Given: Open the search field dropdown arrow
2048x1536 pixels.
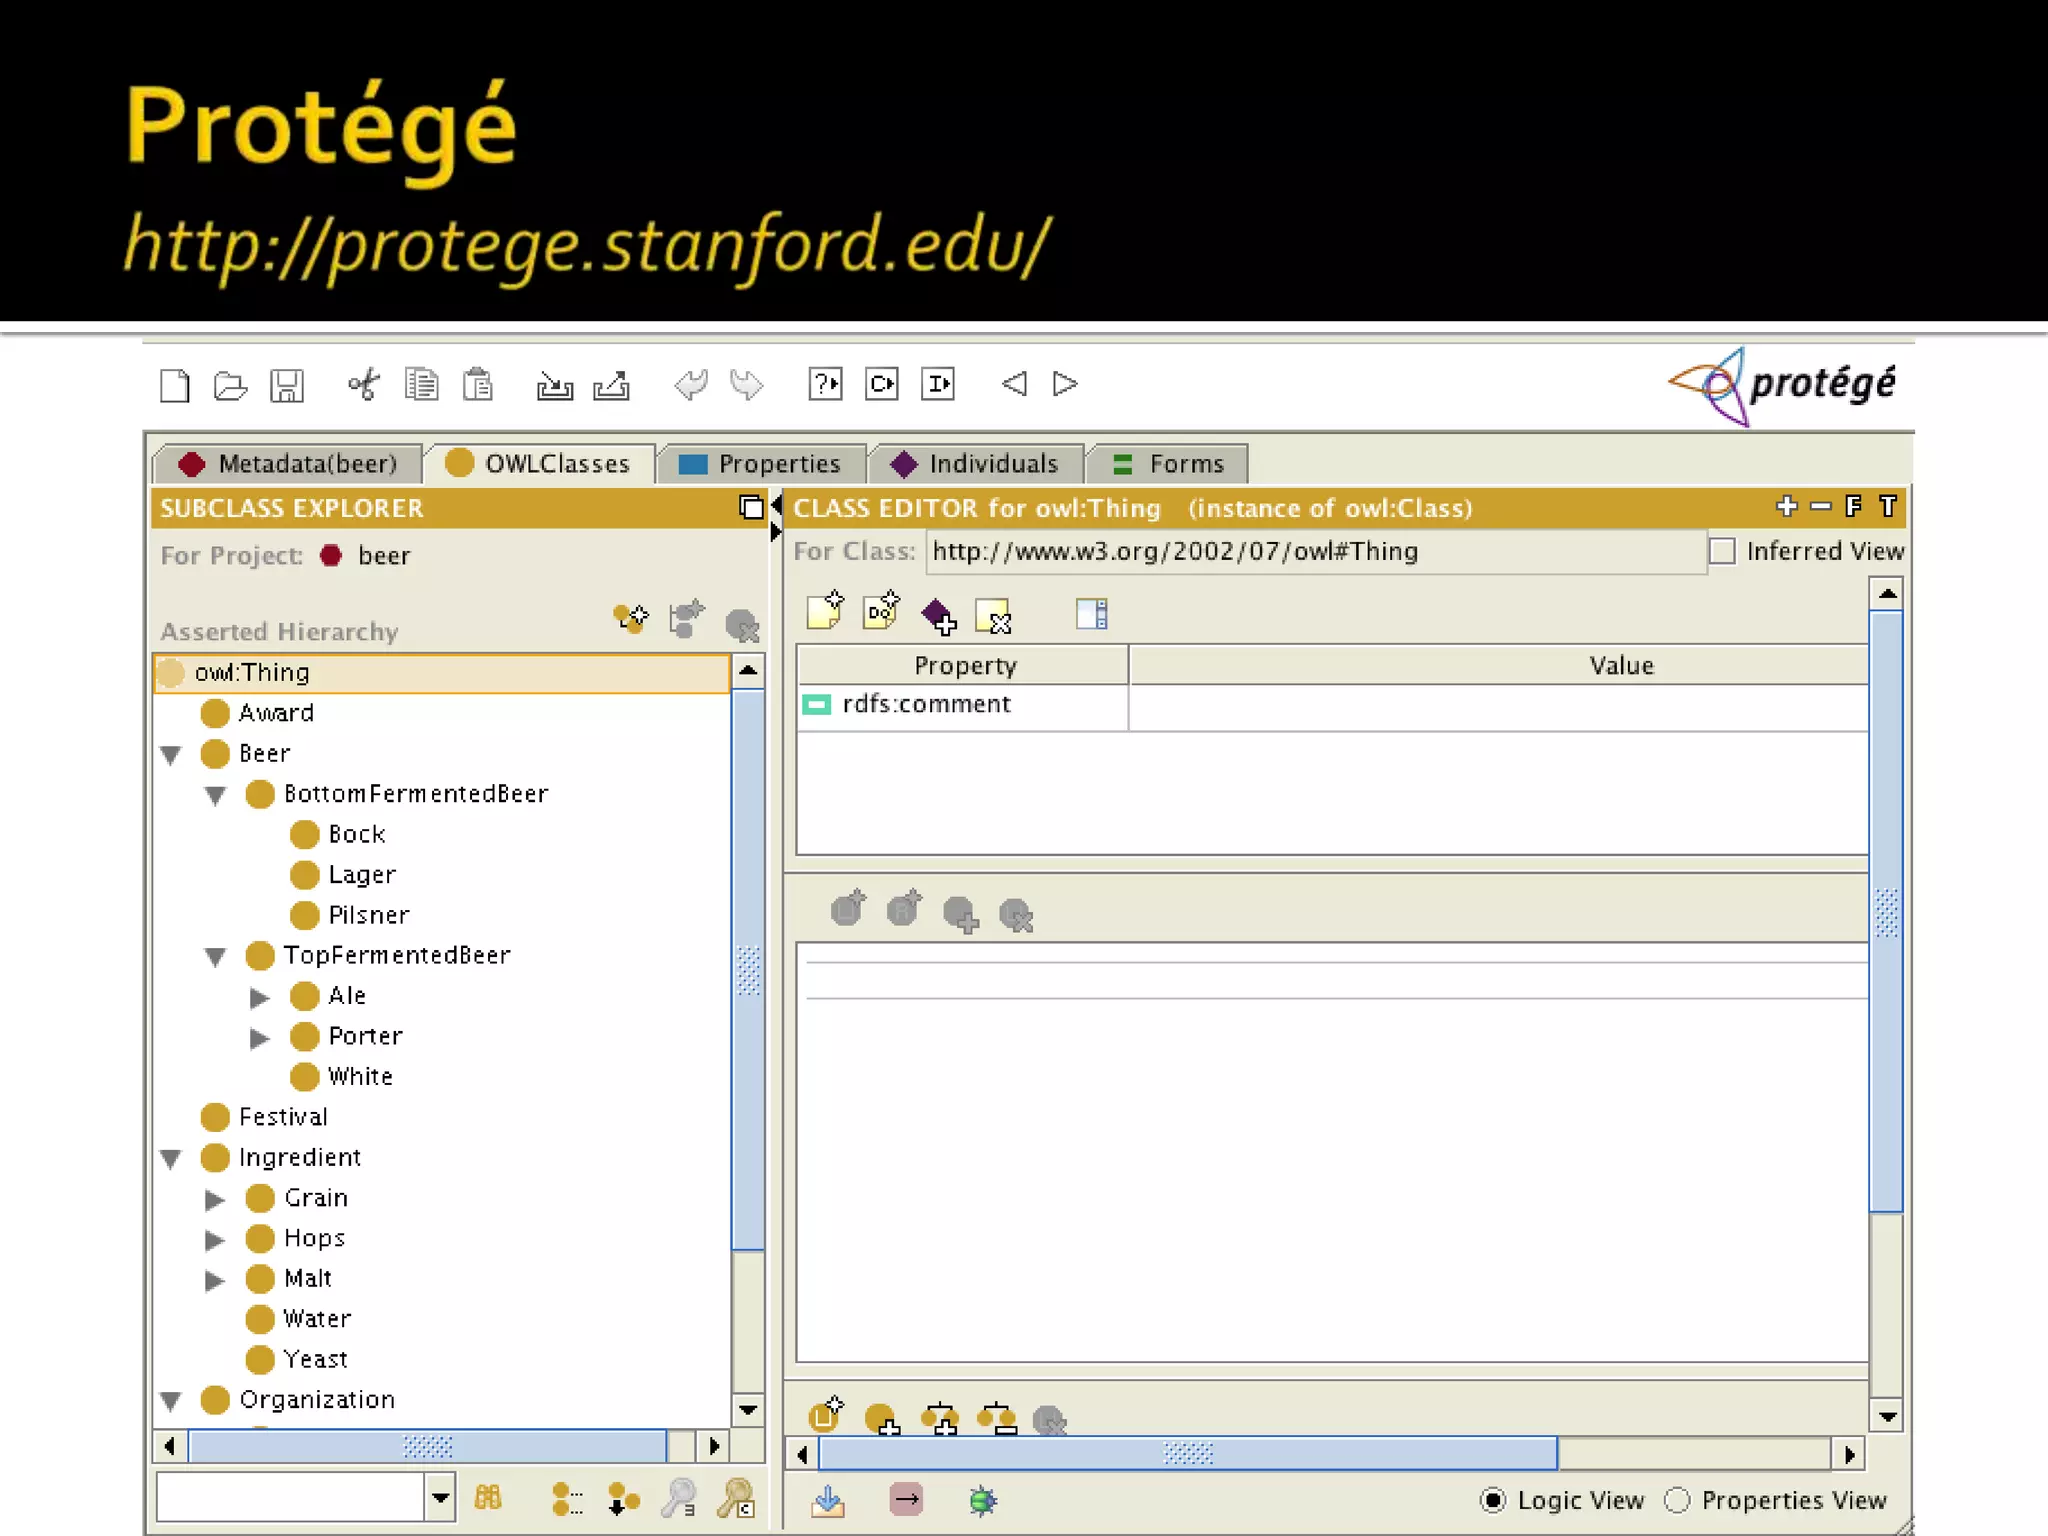Looking at the screenshot, I should [x=440, y=1498].
